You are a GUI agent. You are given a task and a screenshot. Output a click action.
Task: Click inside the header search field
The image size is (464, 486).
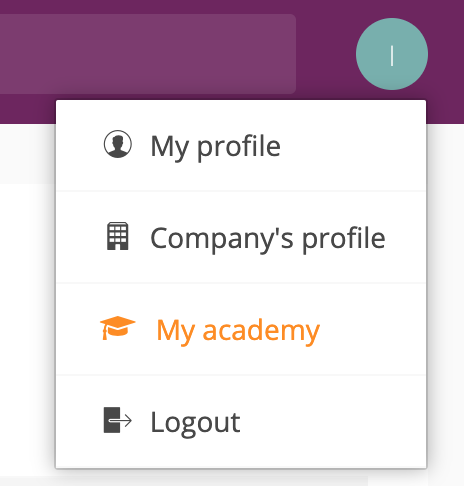point(148,54)
